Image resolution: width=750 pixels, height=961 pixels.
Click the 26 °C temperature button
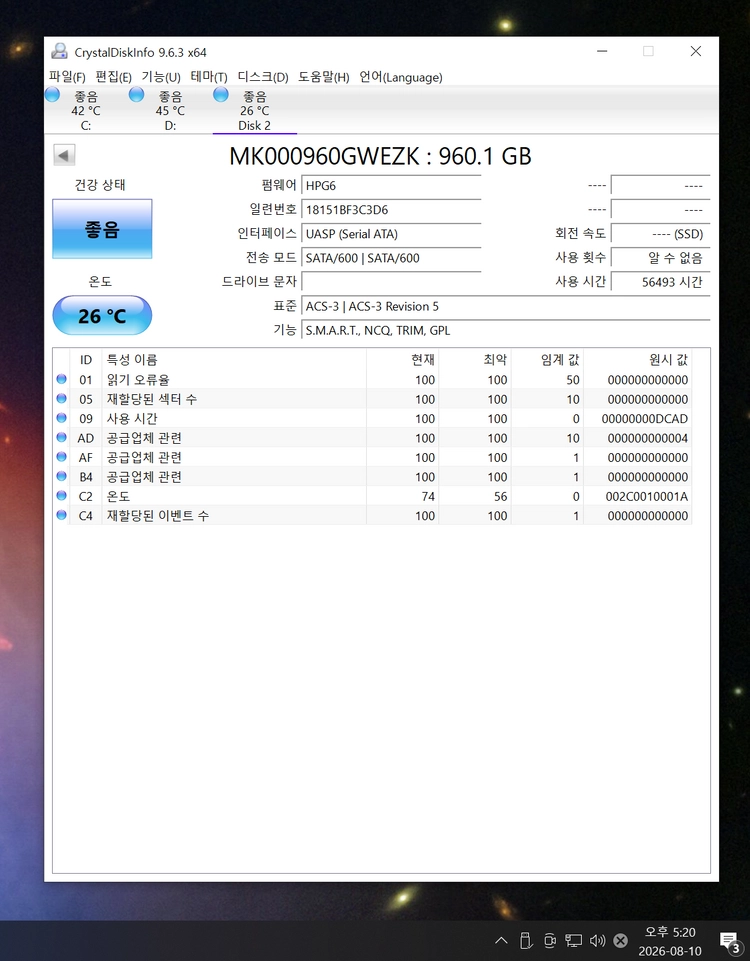[x=102, y=316]
